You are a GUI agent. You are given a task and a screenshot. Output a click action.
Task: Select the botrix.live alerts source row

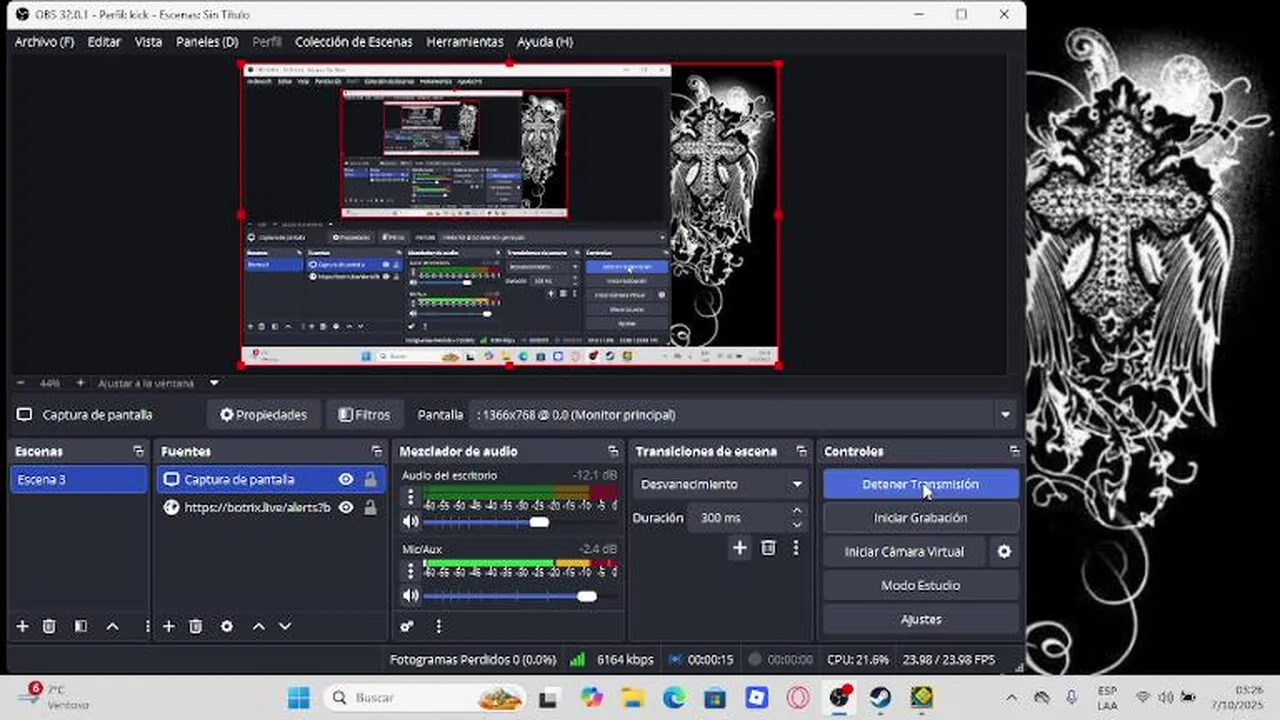[x=270, y=508]
